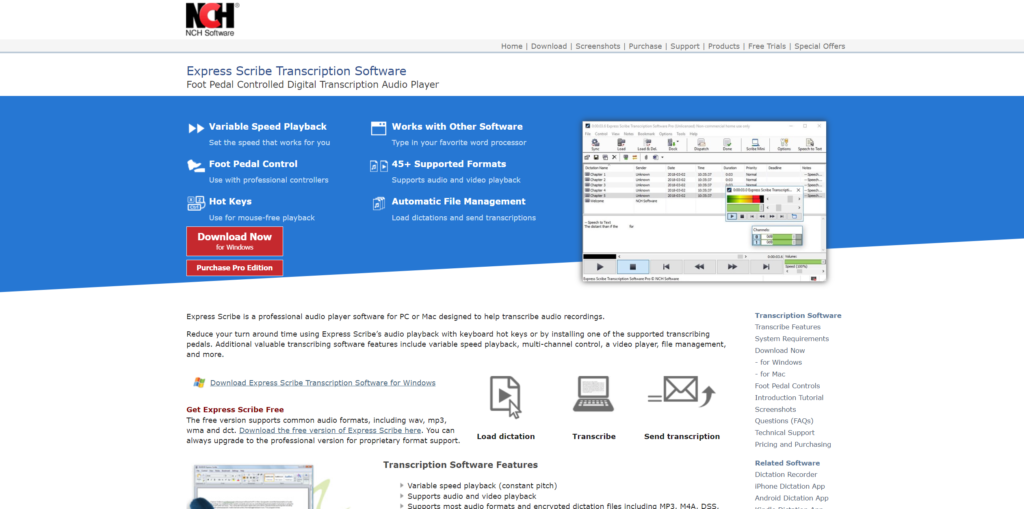Image resolution: width=1024 pixels, height=509 pixels.
Task: Click the Purchase Pro Edition button
Action: pos(234,268)
